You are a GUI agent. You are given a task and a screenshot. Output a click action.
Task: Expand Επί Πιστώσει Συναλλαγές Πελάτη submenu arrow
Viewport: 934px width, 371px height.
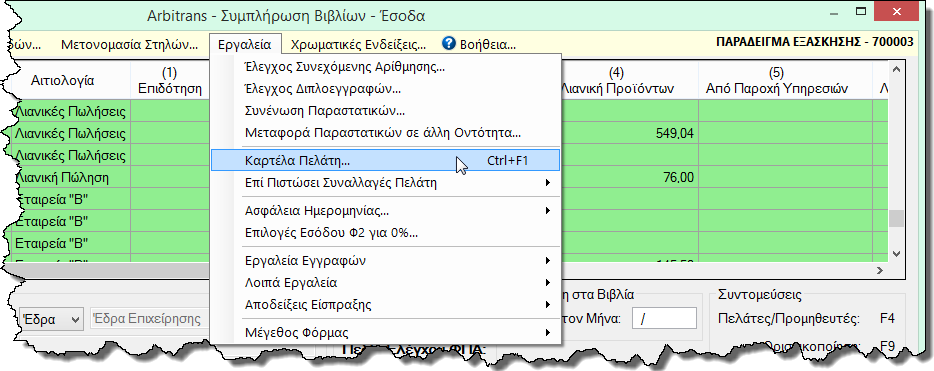click(x=547, y=183)
